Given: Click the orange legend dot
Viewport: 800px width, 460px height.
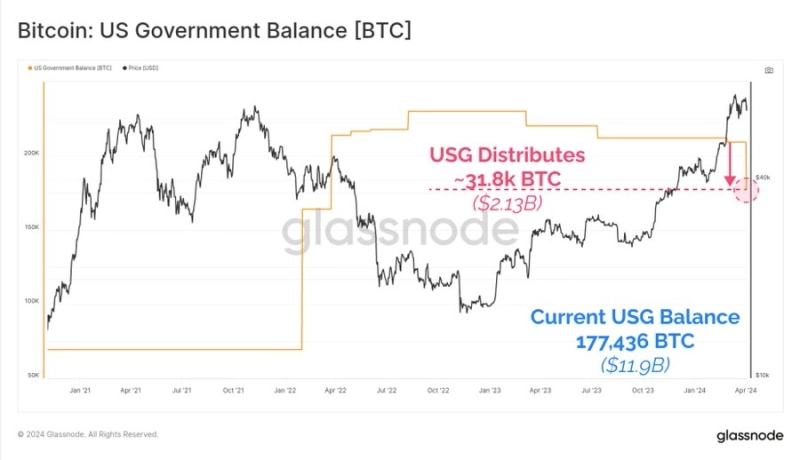Looking at the screenshot, I should (x=30, y=68).
